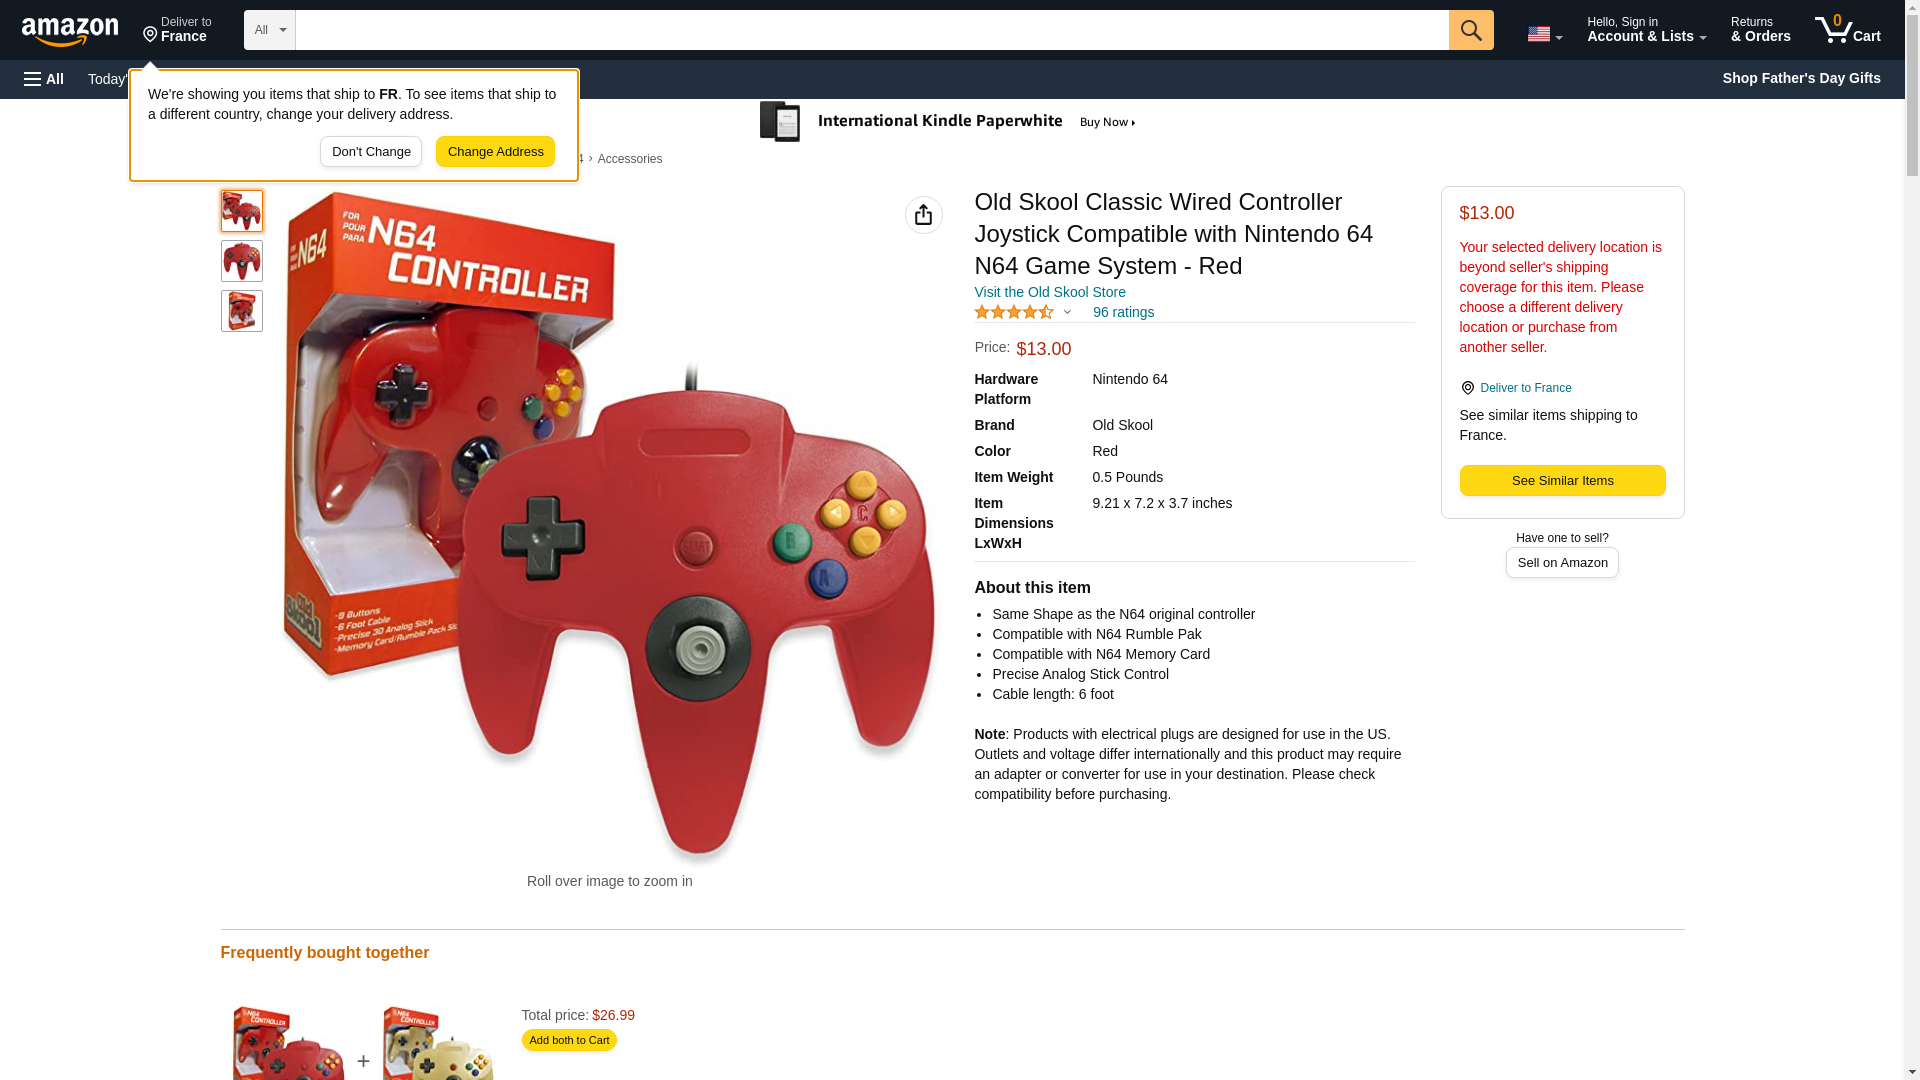Click the star rating icon
This screenshot has height=1080, width=1920.
1014,312
